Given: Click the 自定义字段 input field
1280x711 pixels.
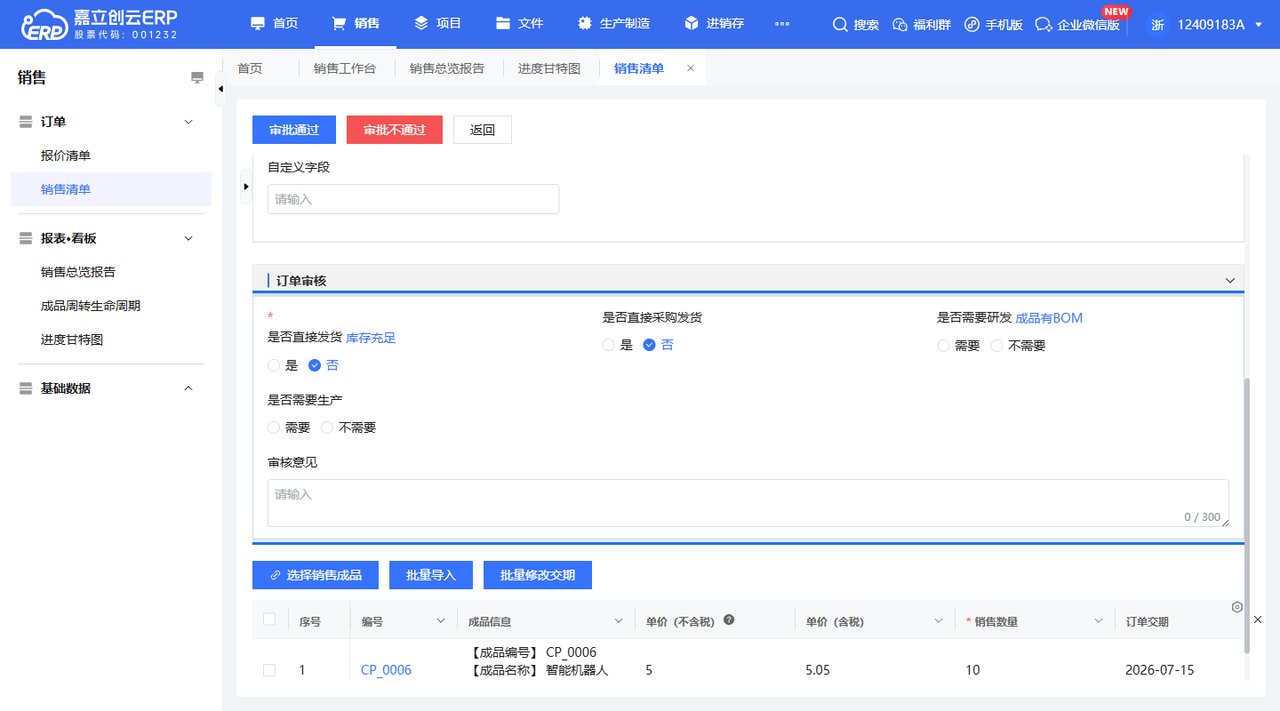Looking at the screenshot, I should [413, 199].
